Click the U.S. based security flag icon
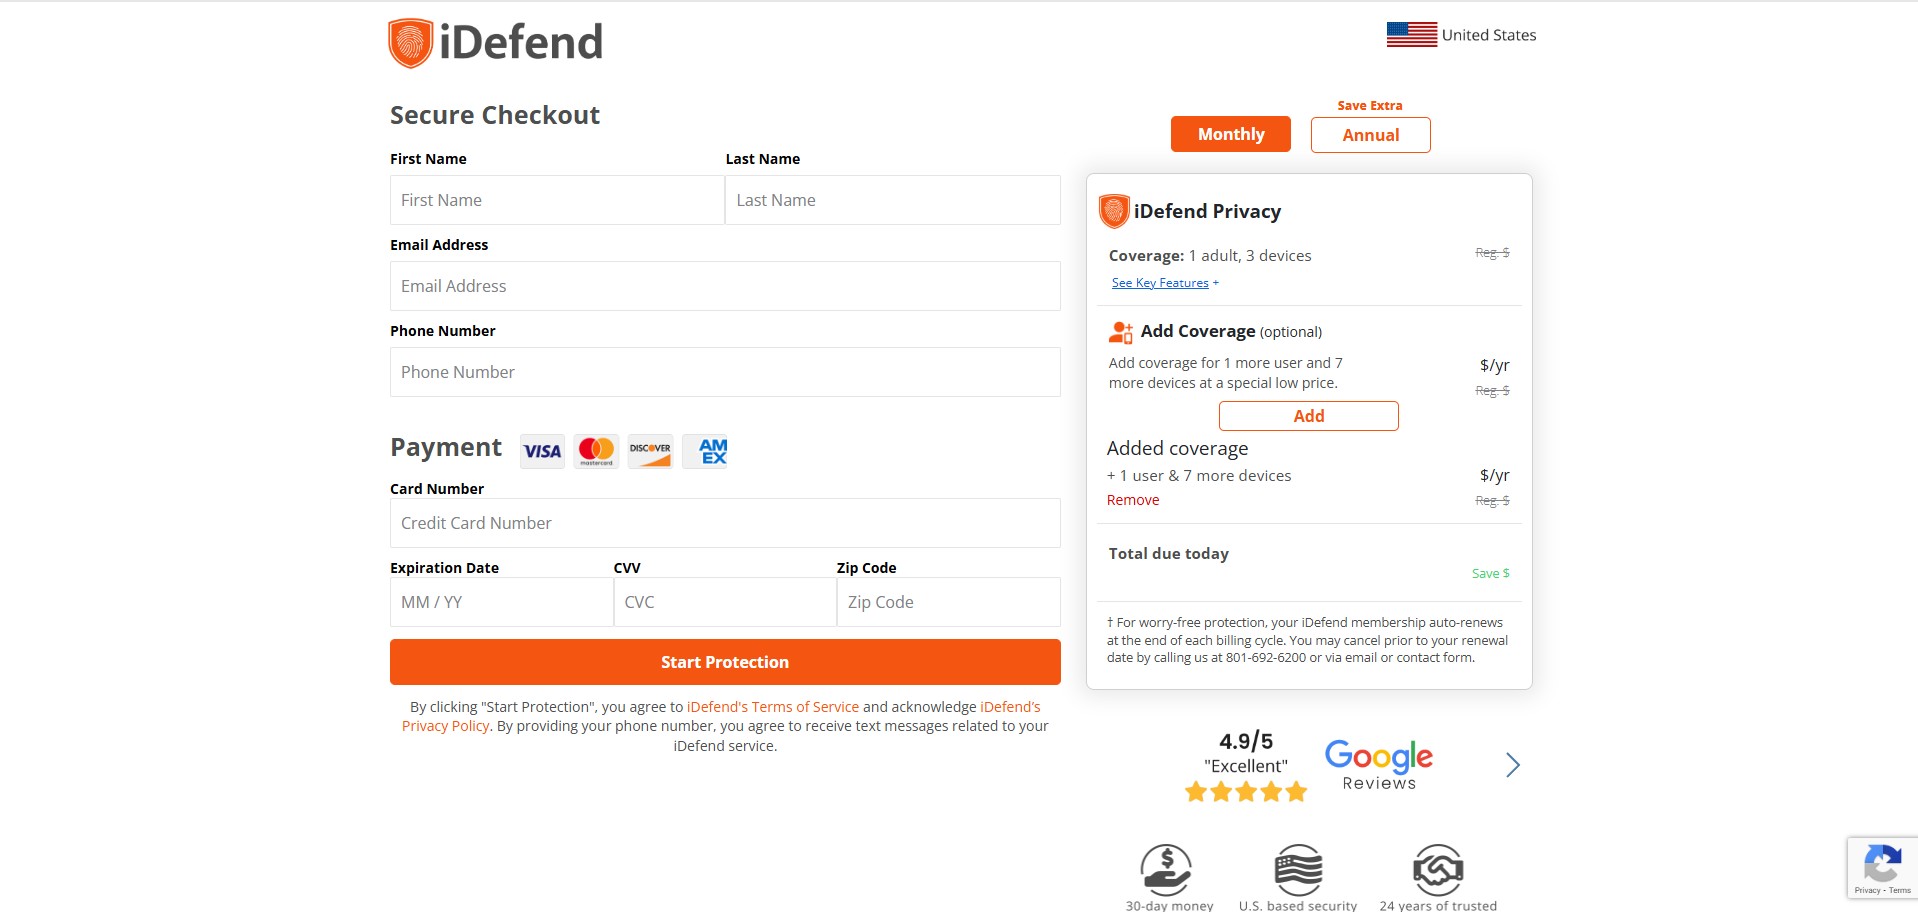Image resolution: width=1918 pixels, height=912 pixels. [x=1298, y=869]
